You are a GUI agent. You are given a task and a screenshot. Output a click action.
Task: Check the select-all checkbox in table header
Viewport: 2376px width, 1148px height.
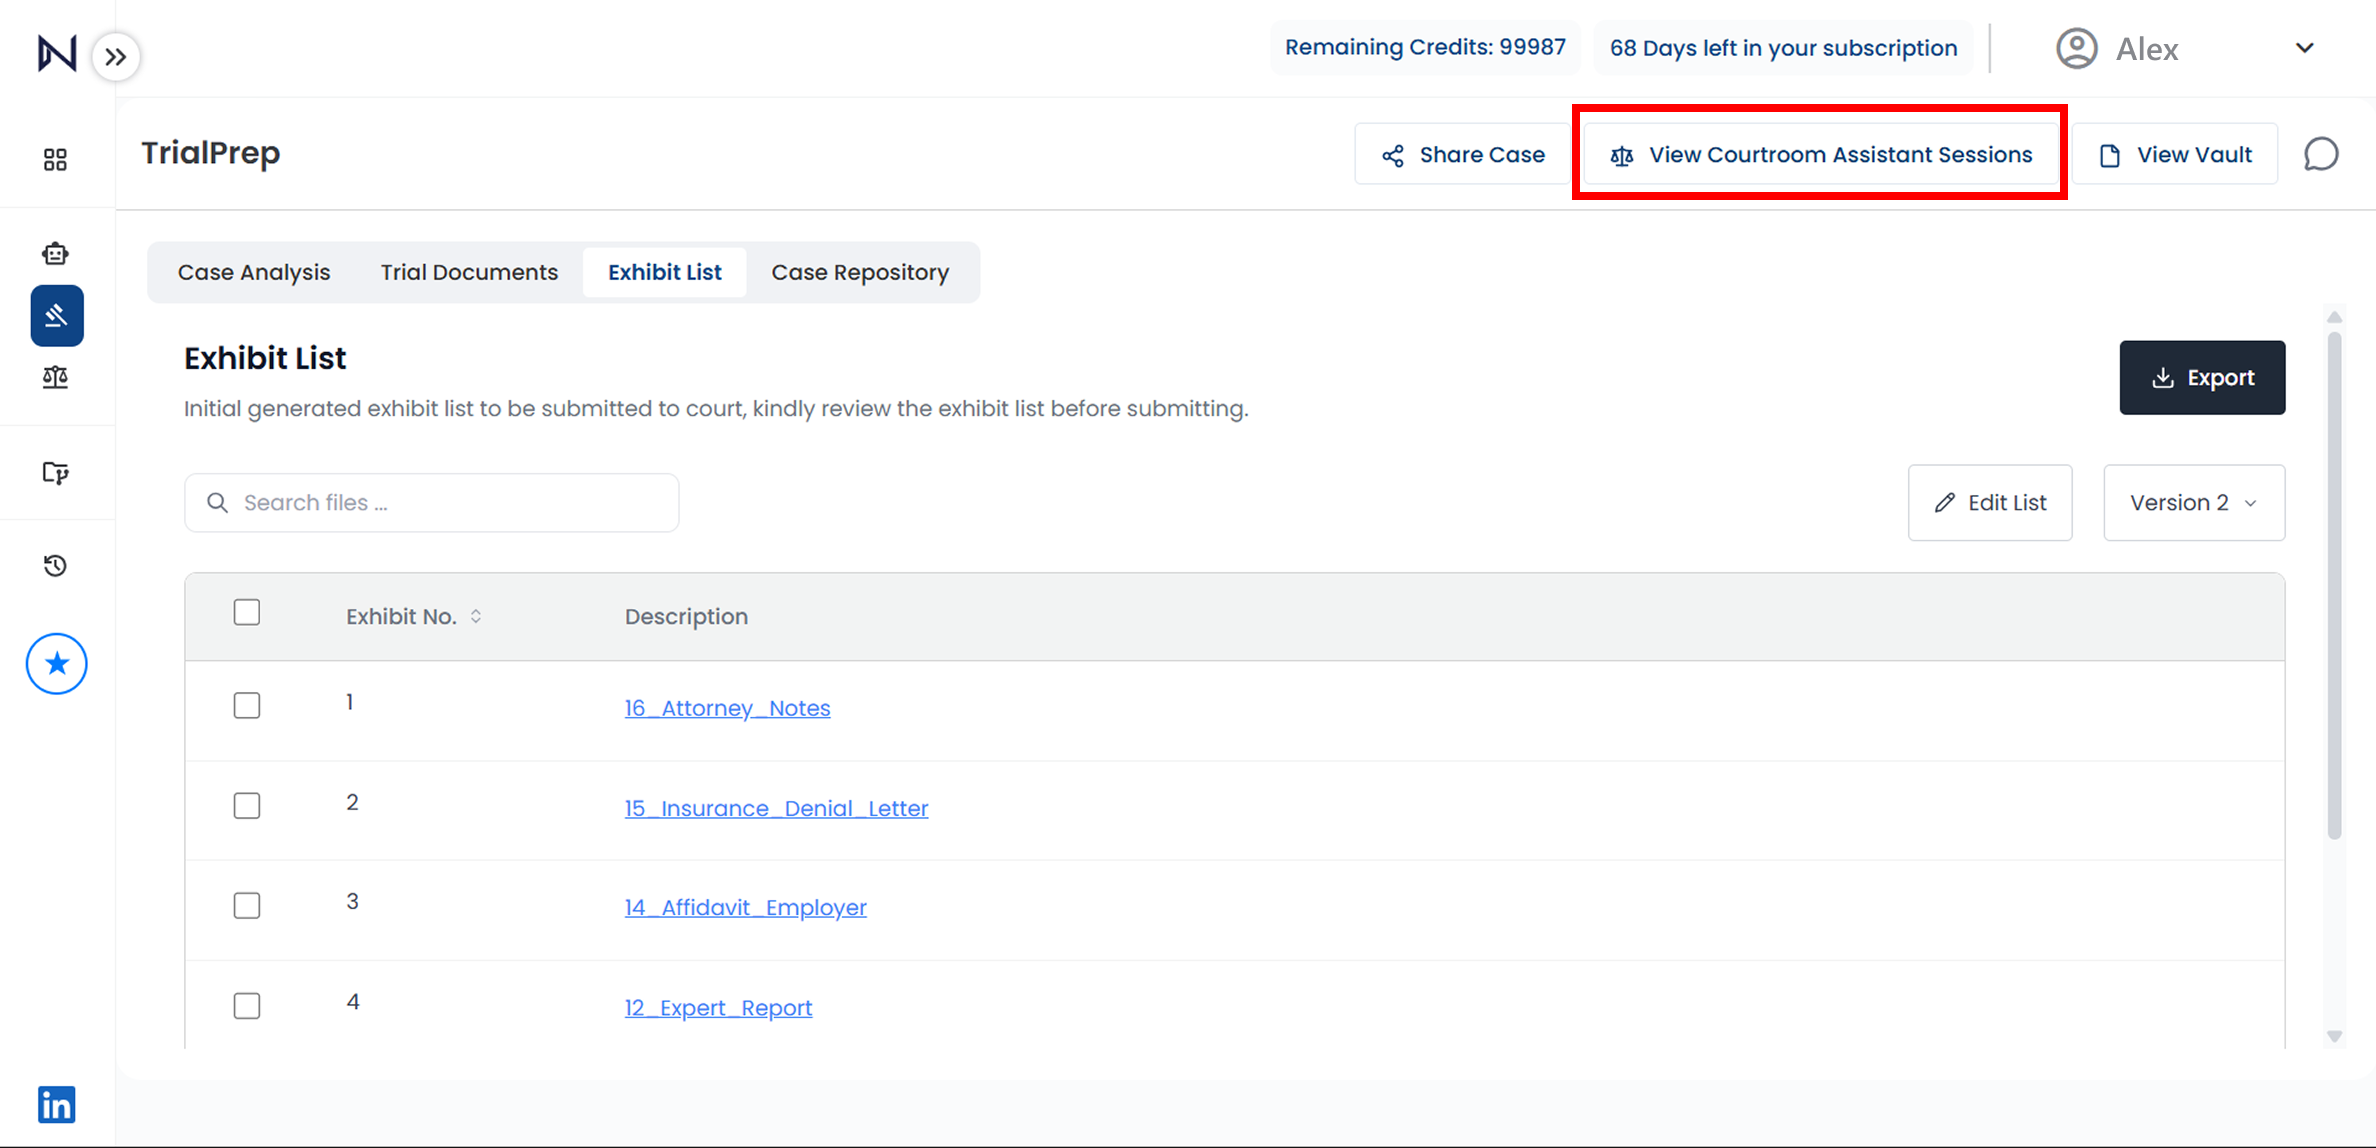point(246,612)
